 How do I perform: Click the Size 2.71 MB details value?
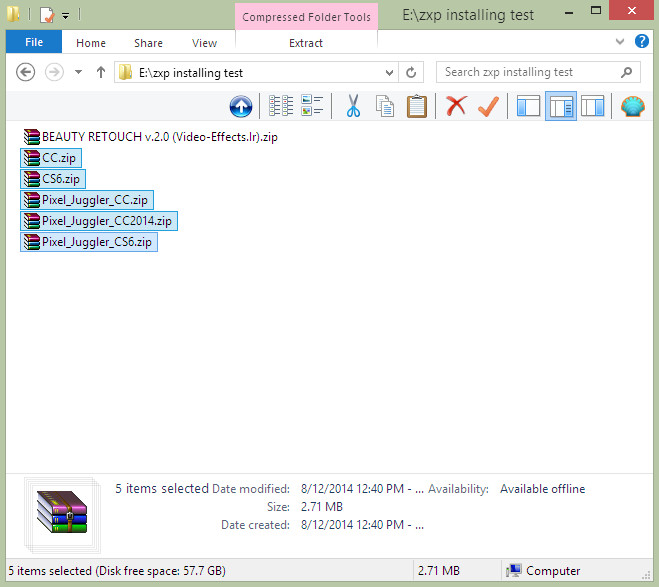pyautogui.click(x=322, y=507)
